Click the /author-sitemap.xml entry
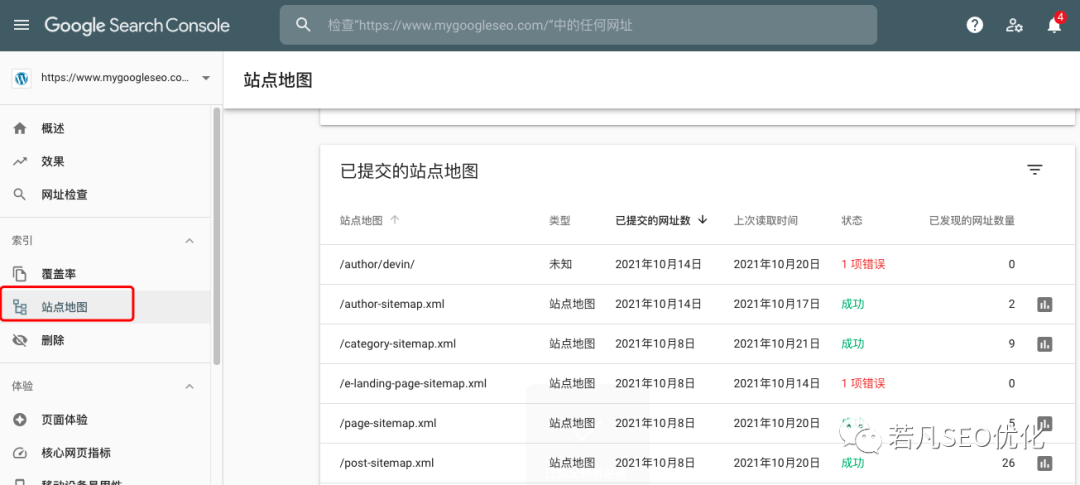Viewport: 1080px width, 485px height. tap(393, 304)
